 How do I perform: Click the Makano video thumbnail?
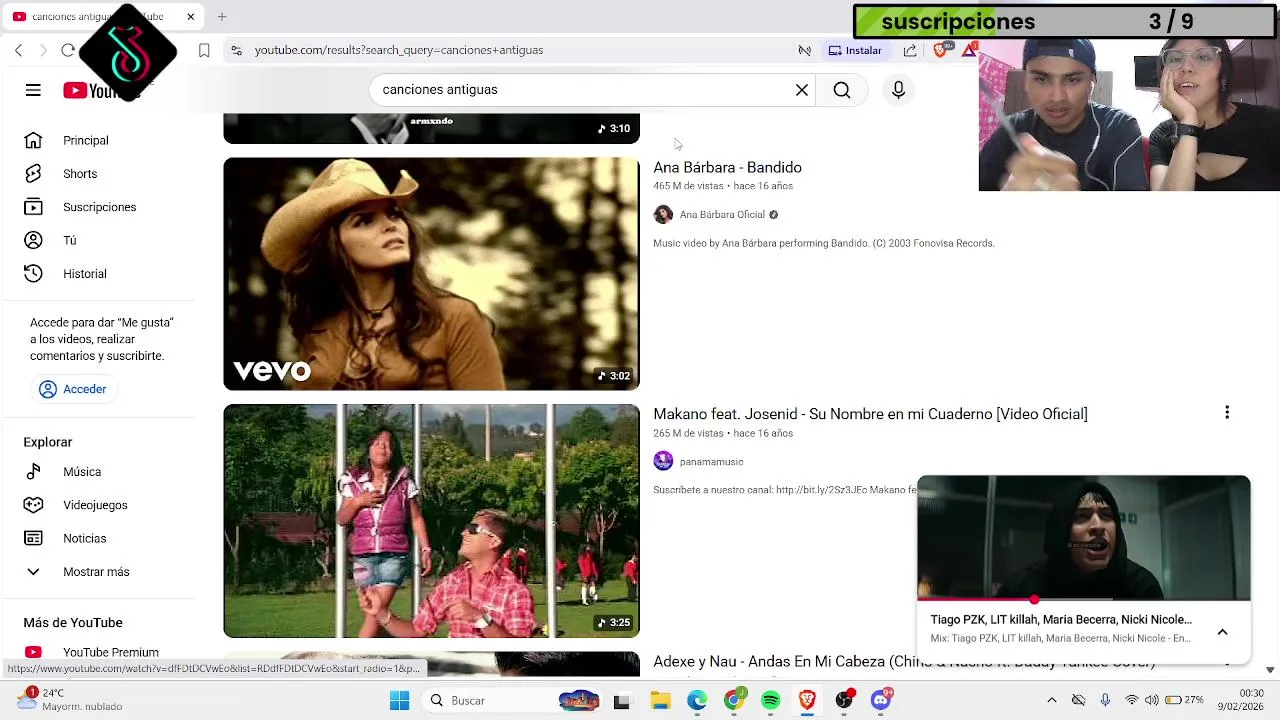point(431,521)
